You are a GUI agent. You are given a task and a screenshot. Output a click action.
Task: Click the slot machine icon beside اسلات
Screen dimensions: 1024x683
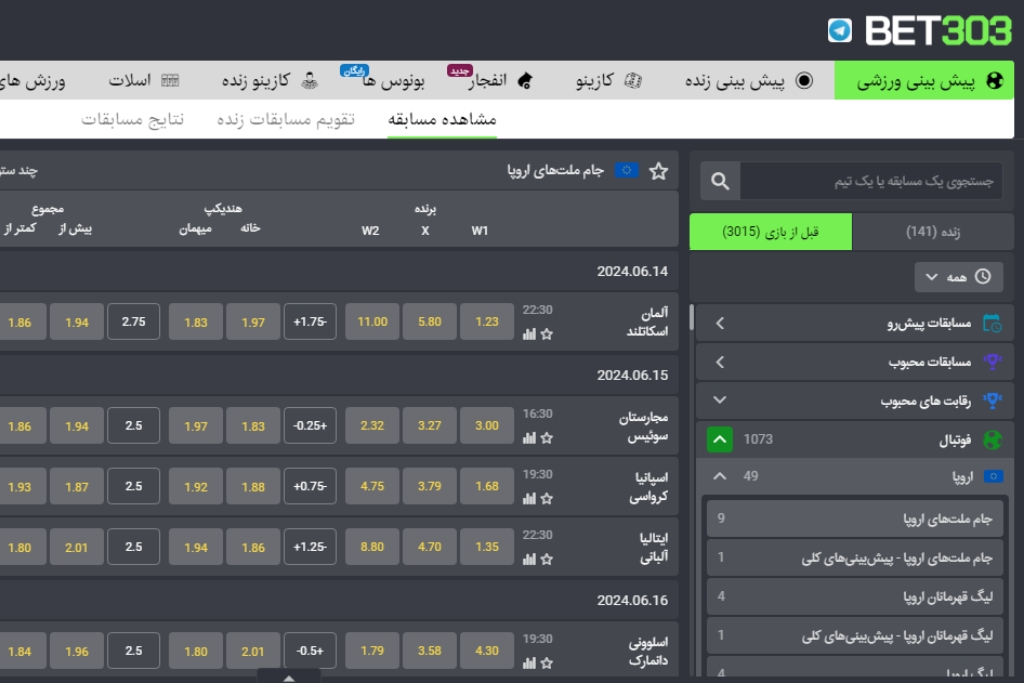click(172, 80)
